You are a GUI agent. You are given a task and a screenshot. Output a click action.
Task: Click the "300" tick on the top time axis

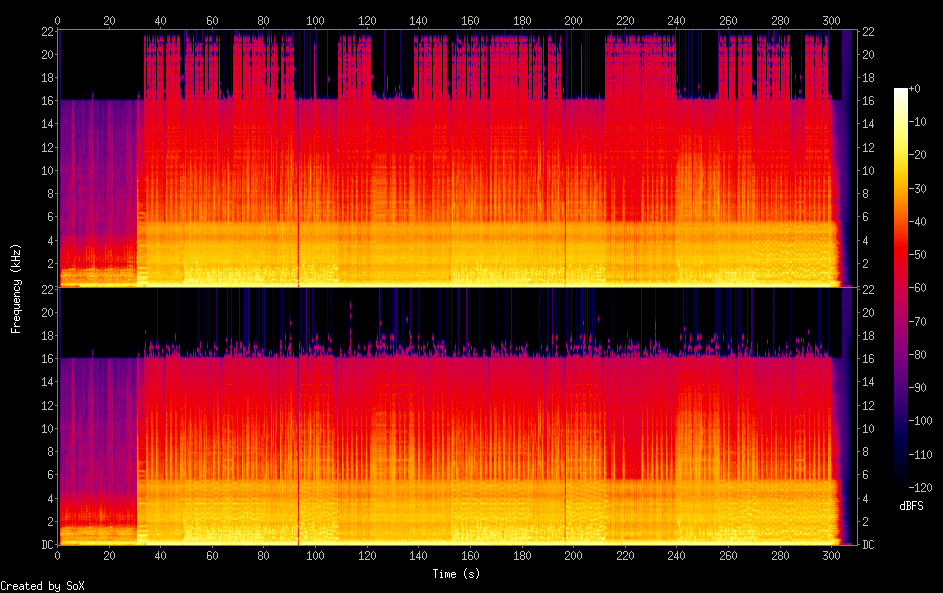pyautogui.click(x=831, y=20)
